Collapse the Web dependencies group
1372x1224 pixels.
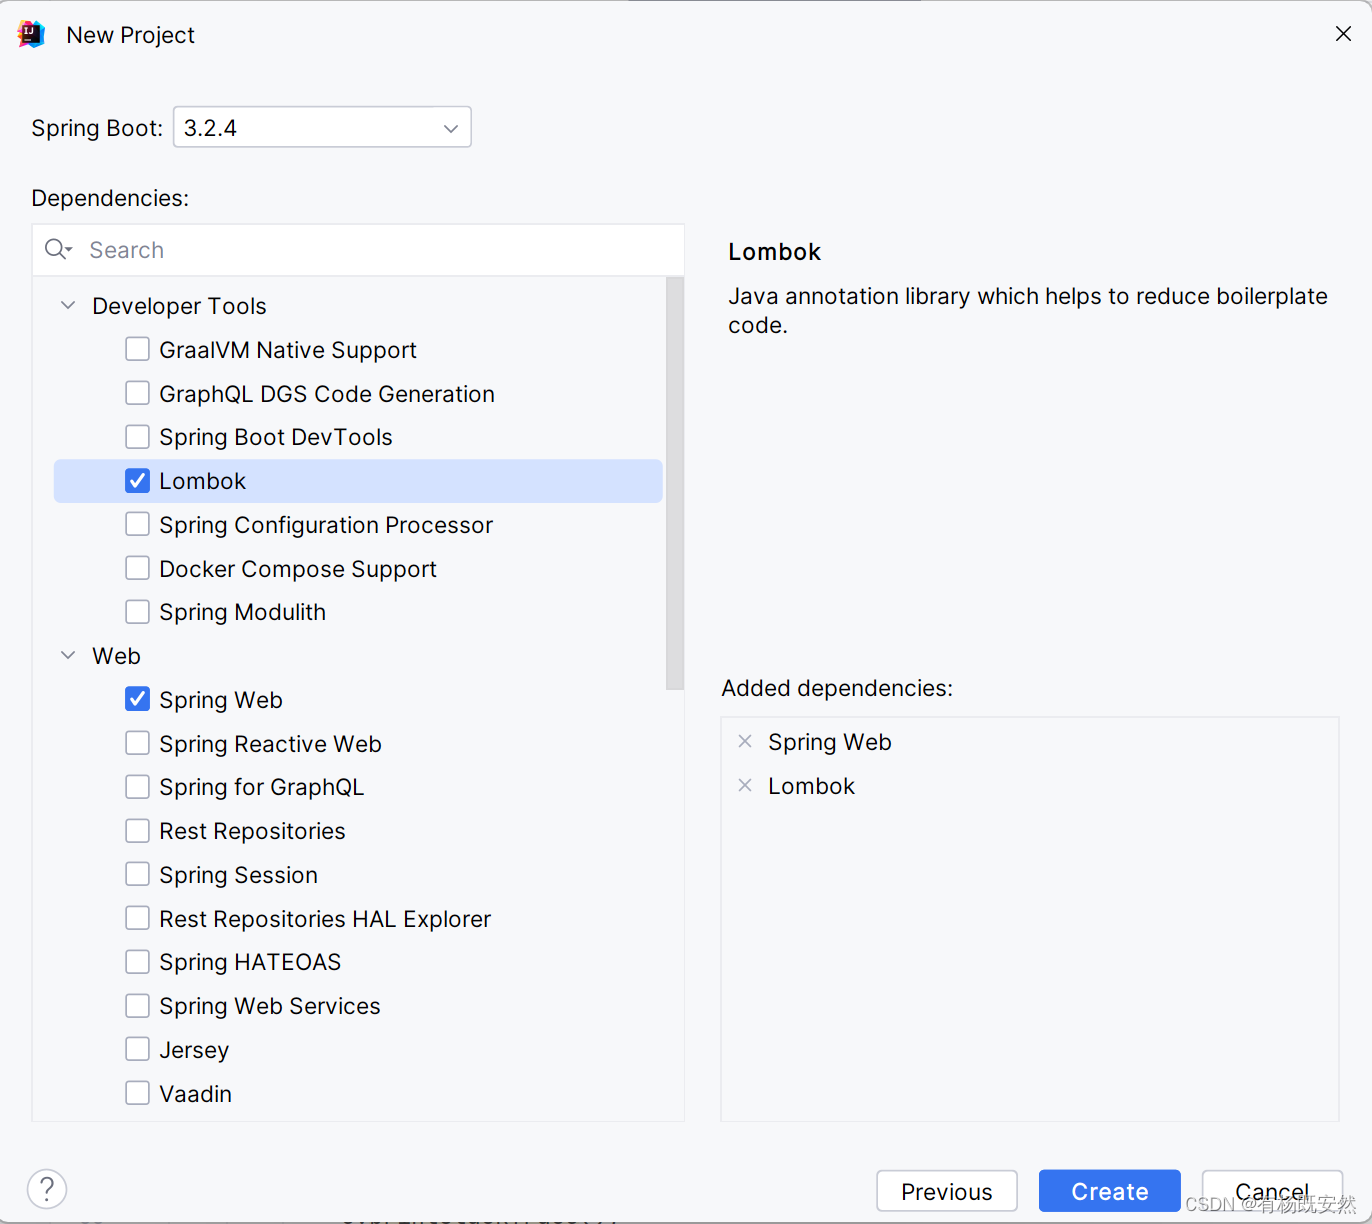click(68, 655)
